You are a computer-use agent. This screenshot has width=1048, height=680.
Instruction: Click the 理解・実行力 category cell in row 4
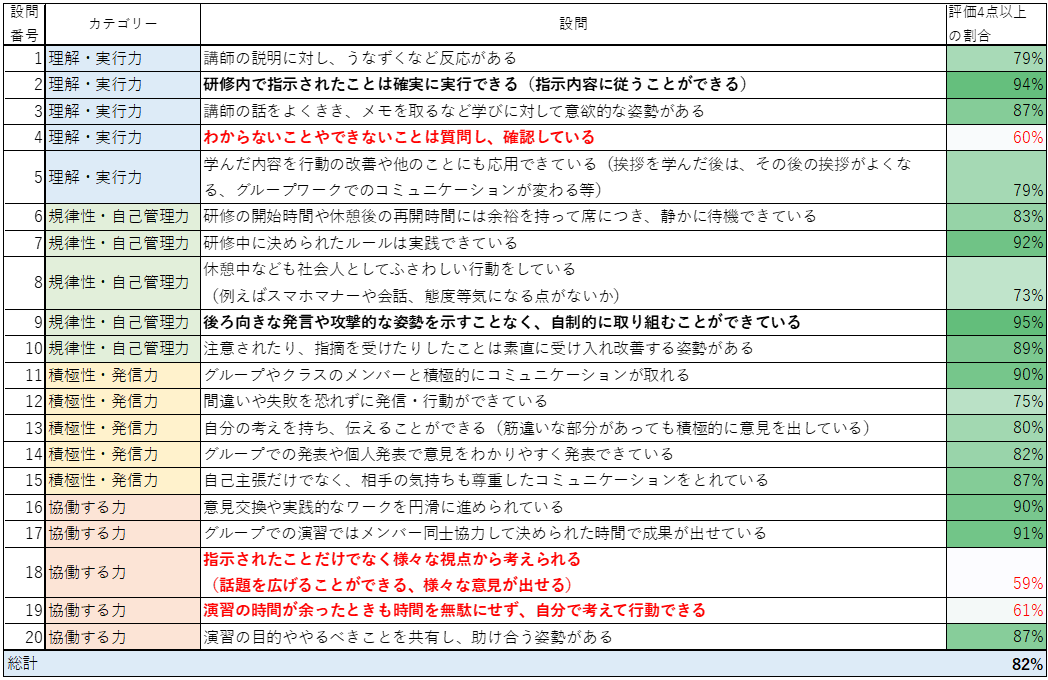tap(123, 137)
